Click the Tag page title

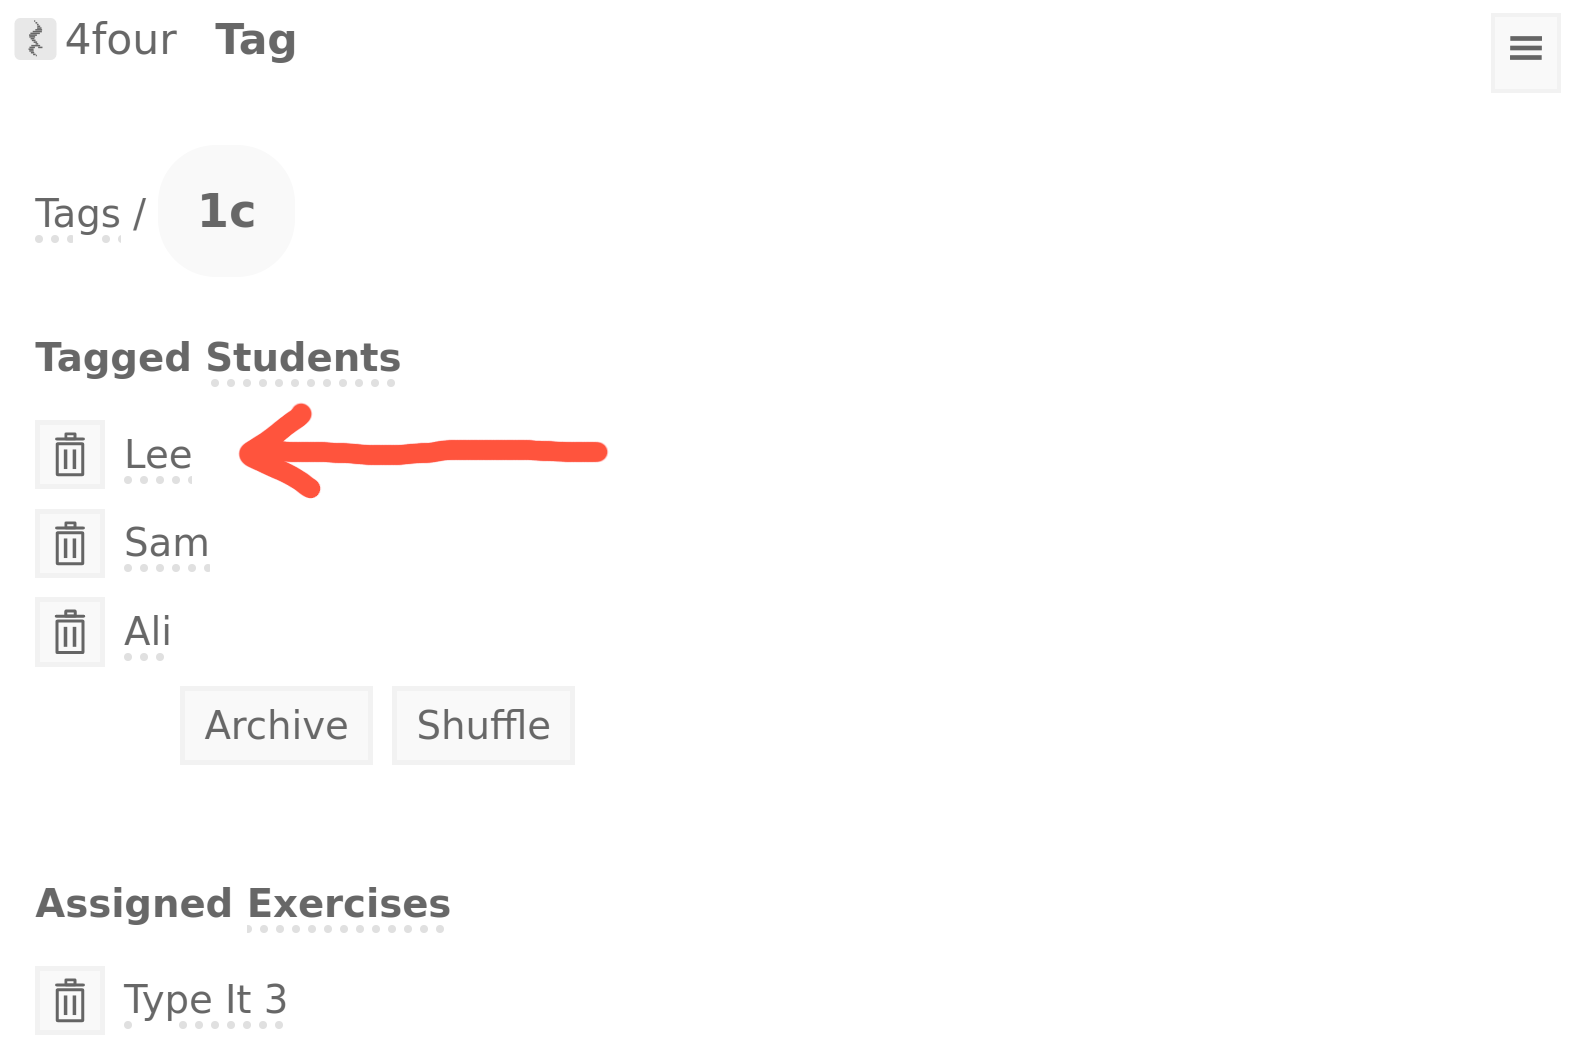click(x=255, y=40)
